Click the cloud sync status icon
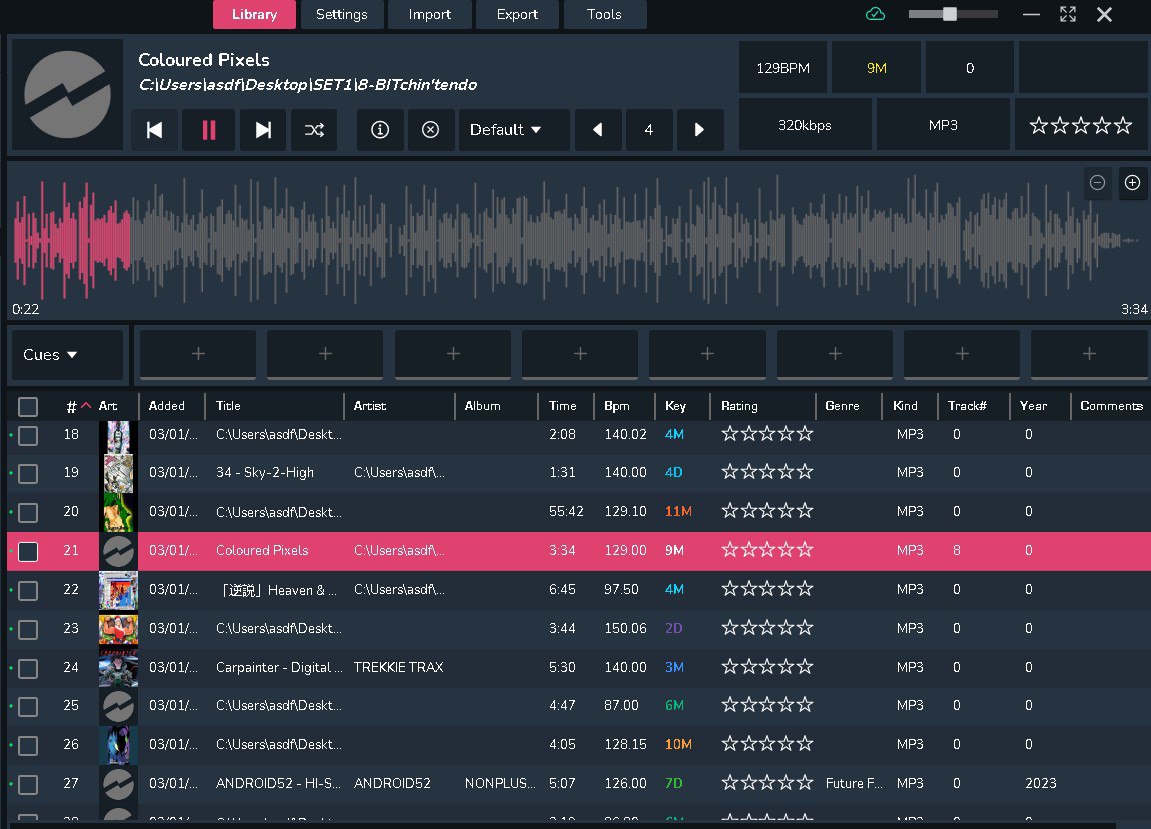Screen dimensions: 1151x829 coord(875,14)
